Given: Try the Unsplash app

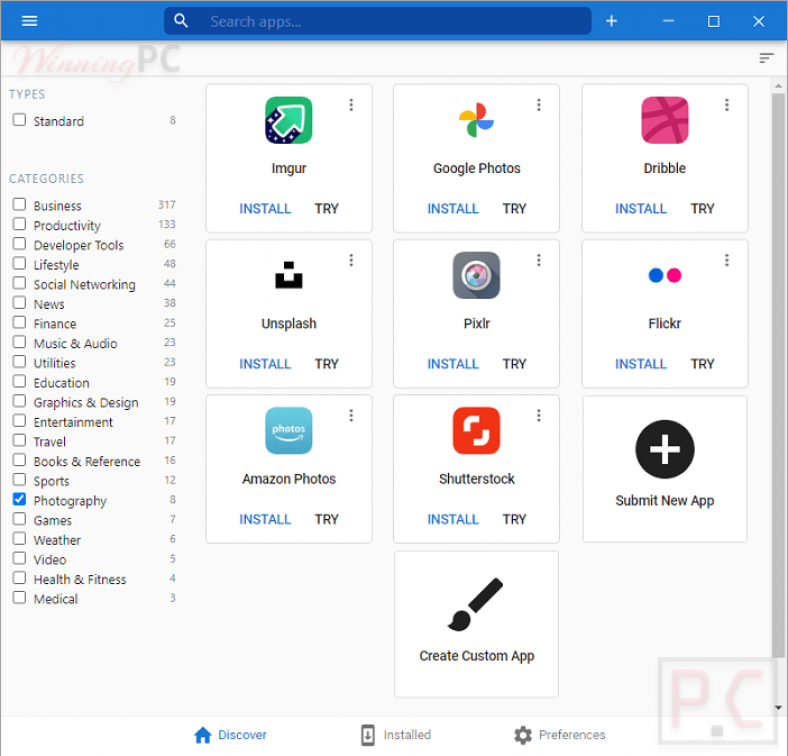Looking at the screenshot, I should coord(327,364).
